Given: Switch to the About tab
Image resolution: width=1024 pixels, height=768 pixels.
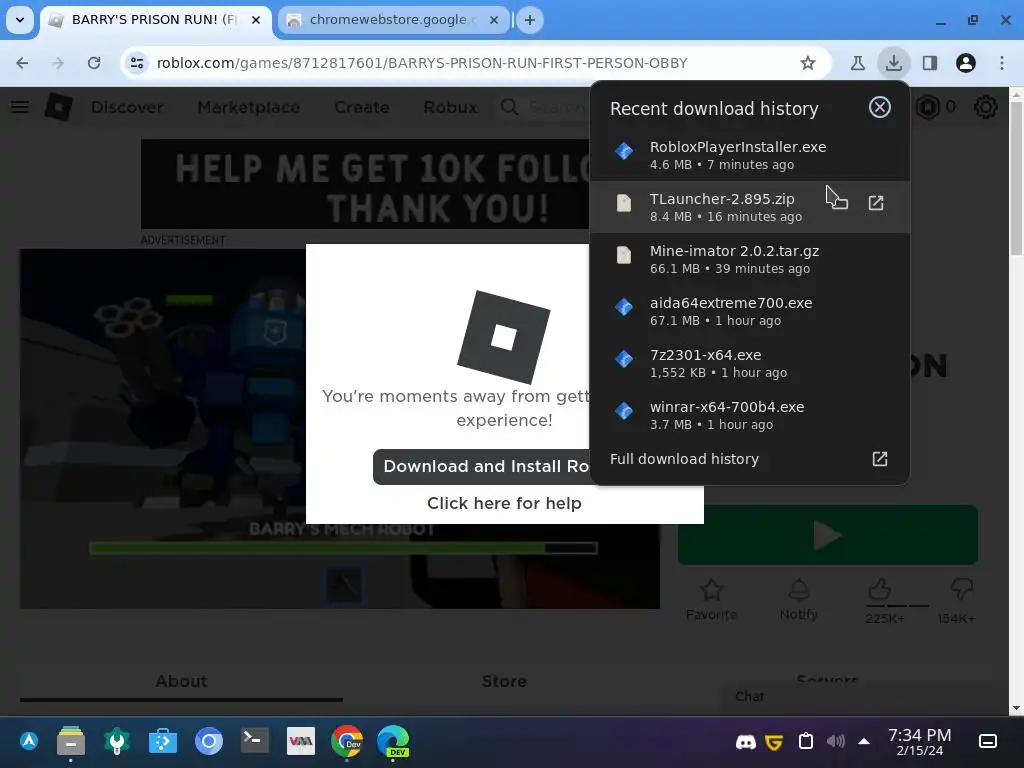Looking at the screenshot, I should tap(182, 681).
